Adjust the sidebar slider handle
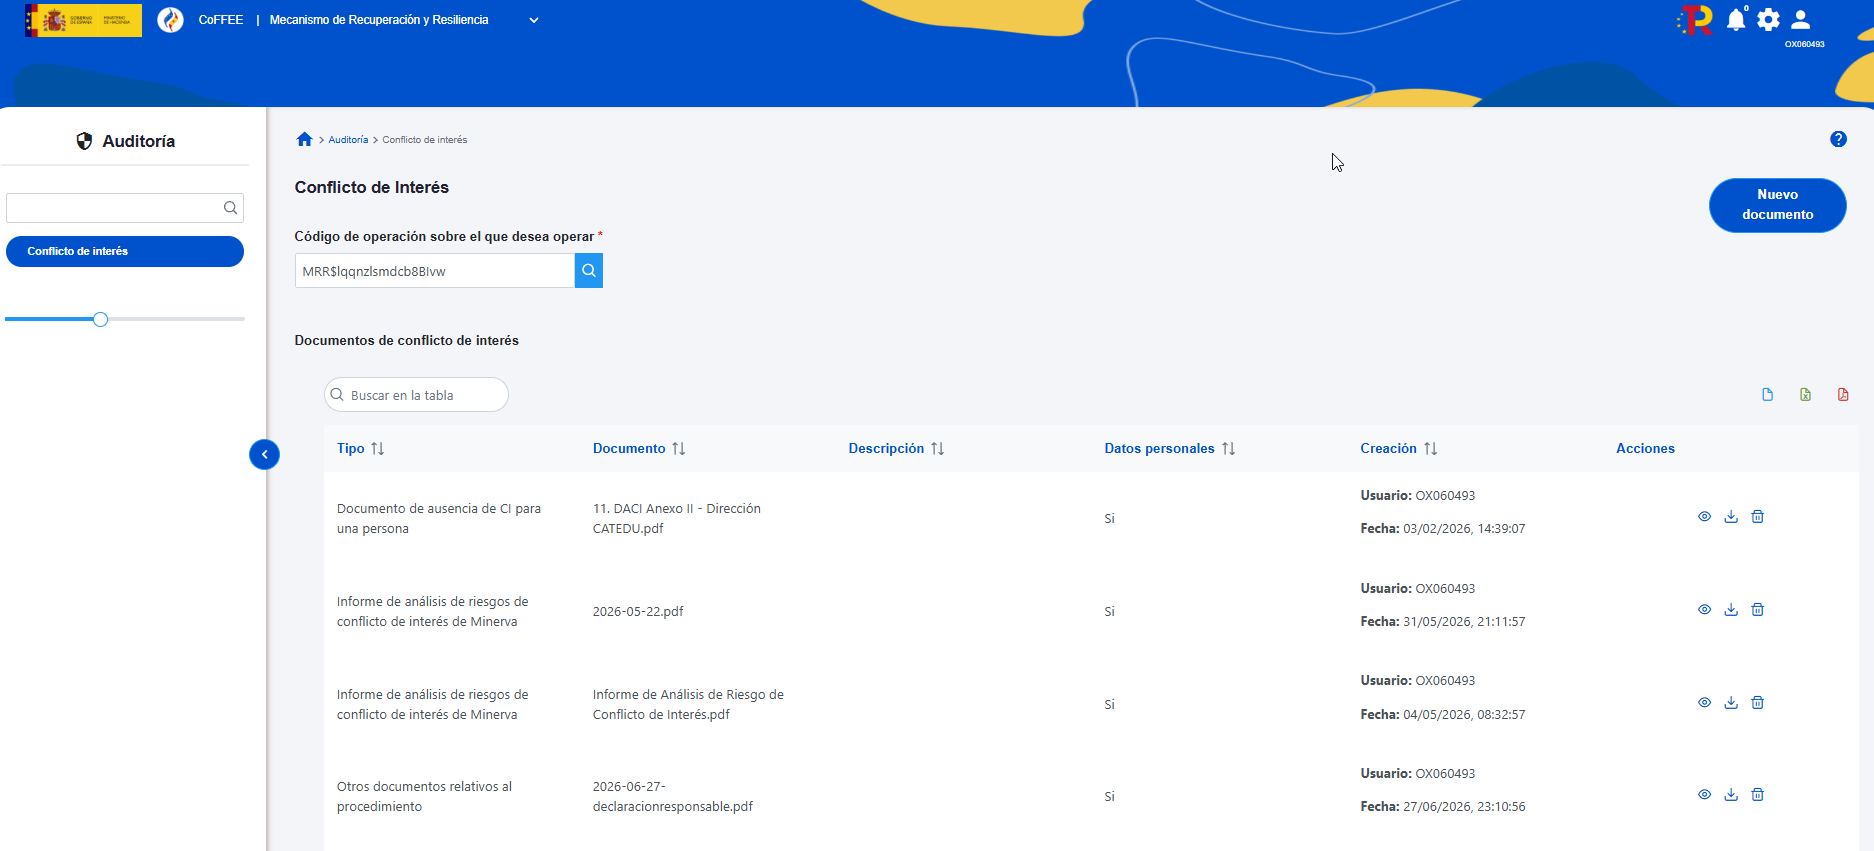The width and height of the screenshot is (1874, 851). click(x=100, y=319)
